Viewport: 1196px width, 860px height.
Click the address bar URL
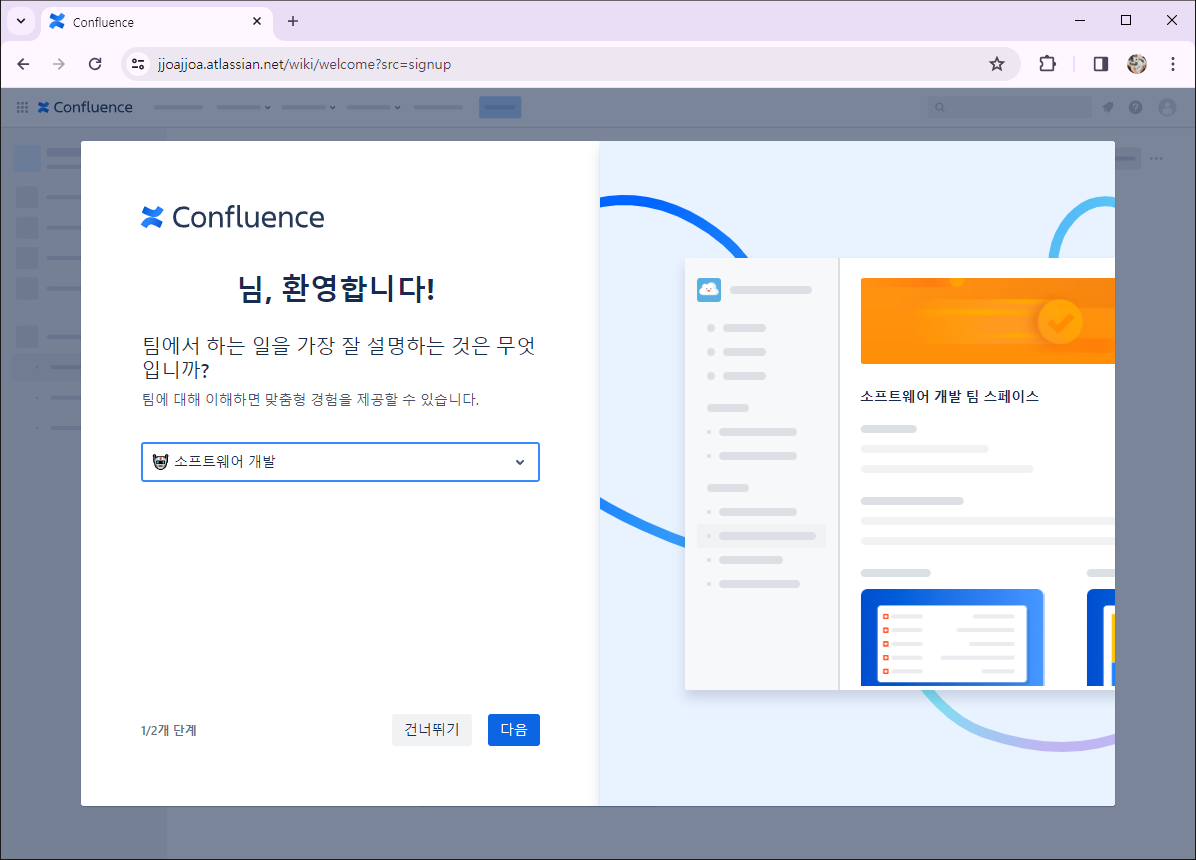(x=304, y=64)
